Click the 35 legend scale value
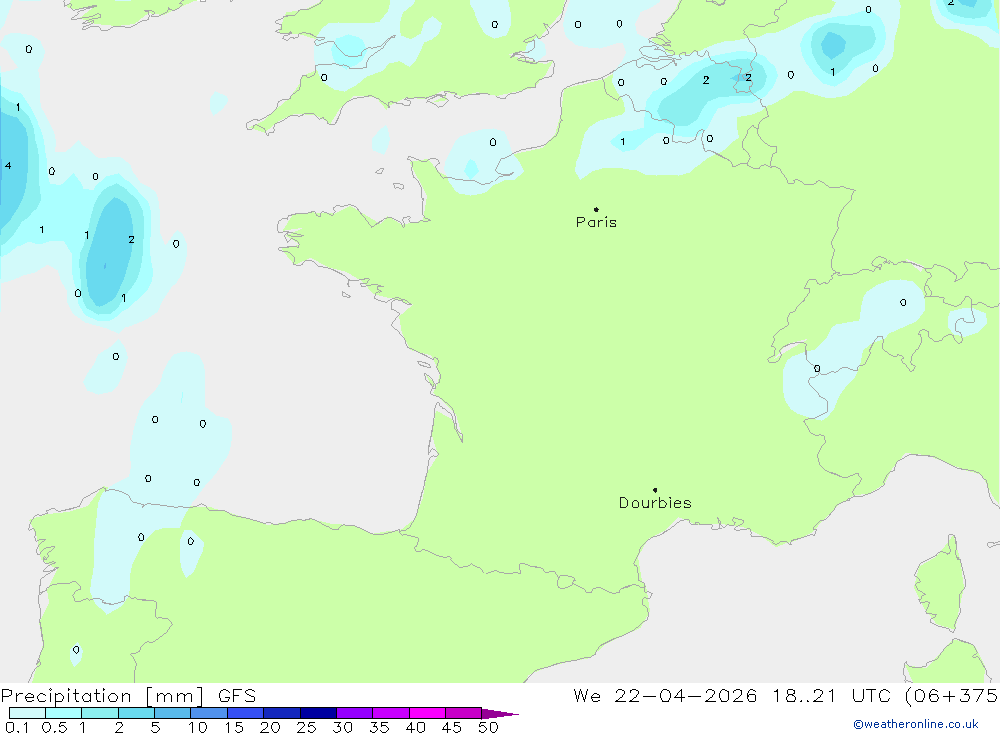Image resolution: width=1000 pixels, height=733 pixels. pyautogui.click(x=379, y=727)
